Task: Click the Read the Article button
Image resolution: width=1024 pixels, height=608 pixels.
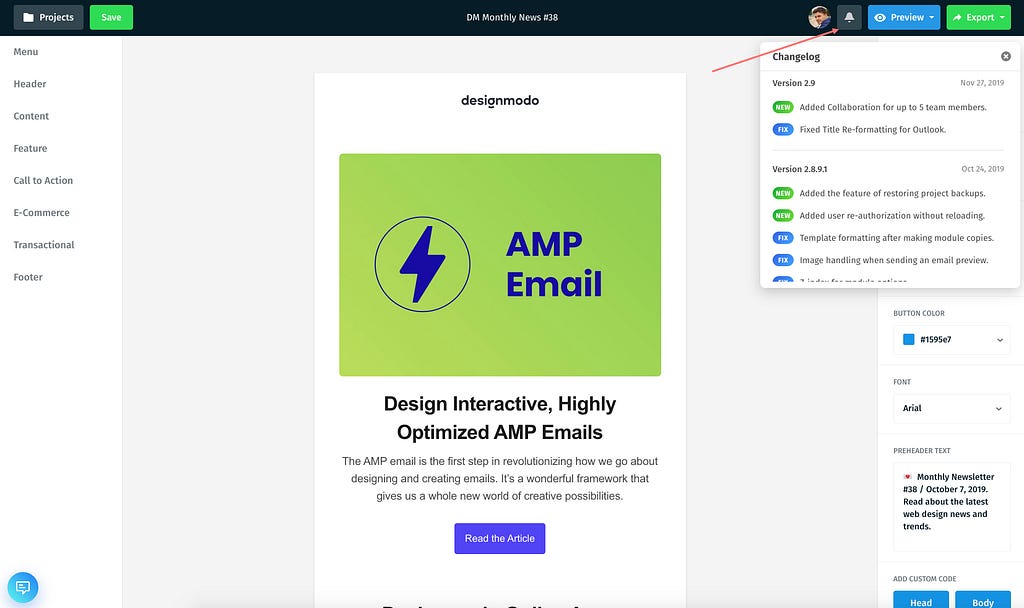Action: coord(500,538)
